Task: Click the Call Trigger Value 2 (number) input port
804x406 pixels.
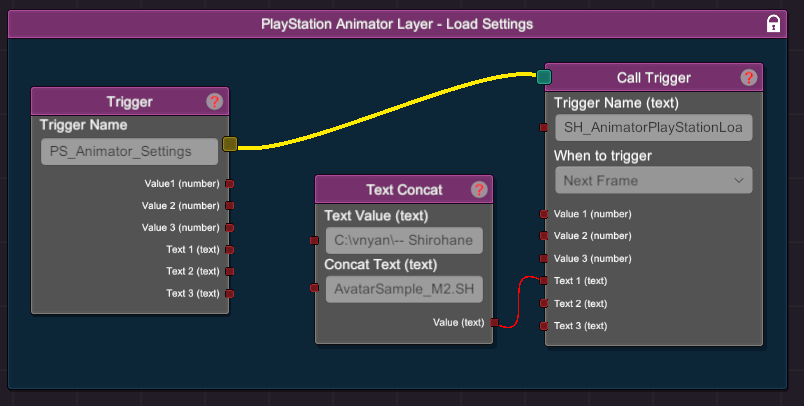Action: pos(544,236)
